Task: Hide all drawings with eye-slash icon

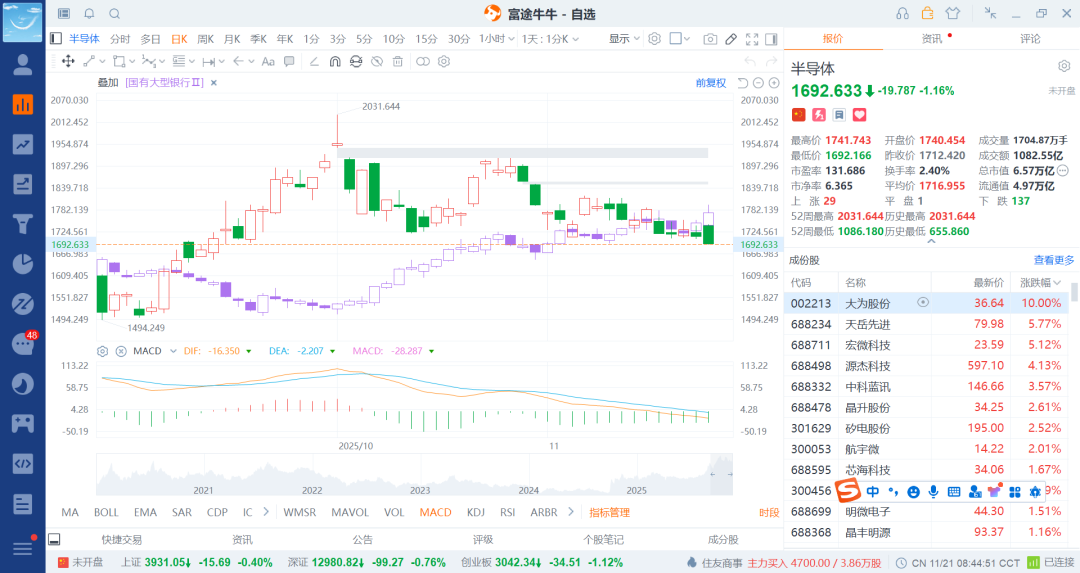Action: 377,61
